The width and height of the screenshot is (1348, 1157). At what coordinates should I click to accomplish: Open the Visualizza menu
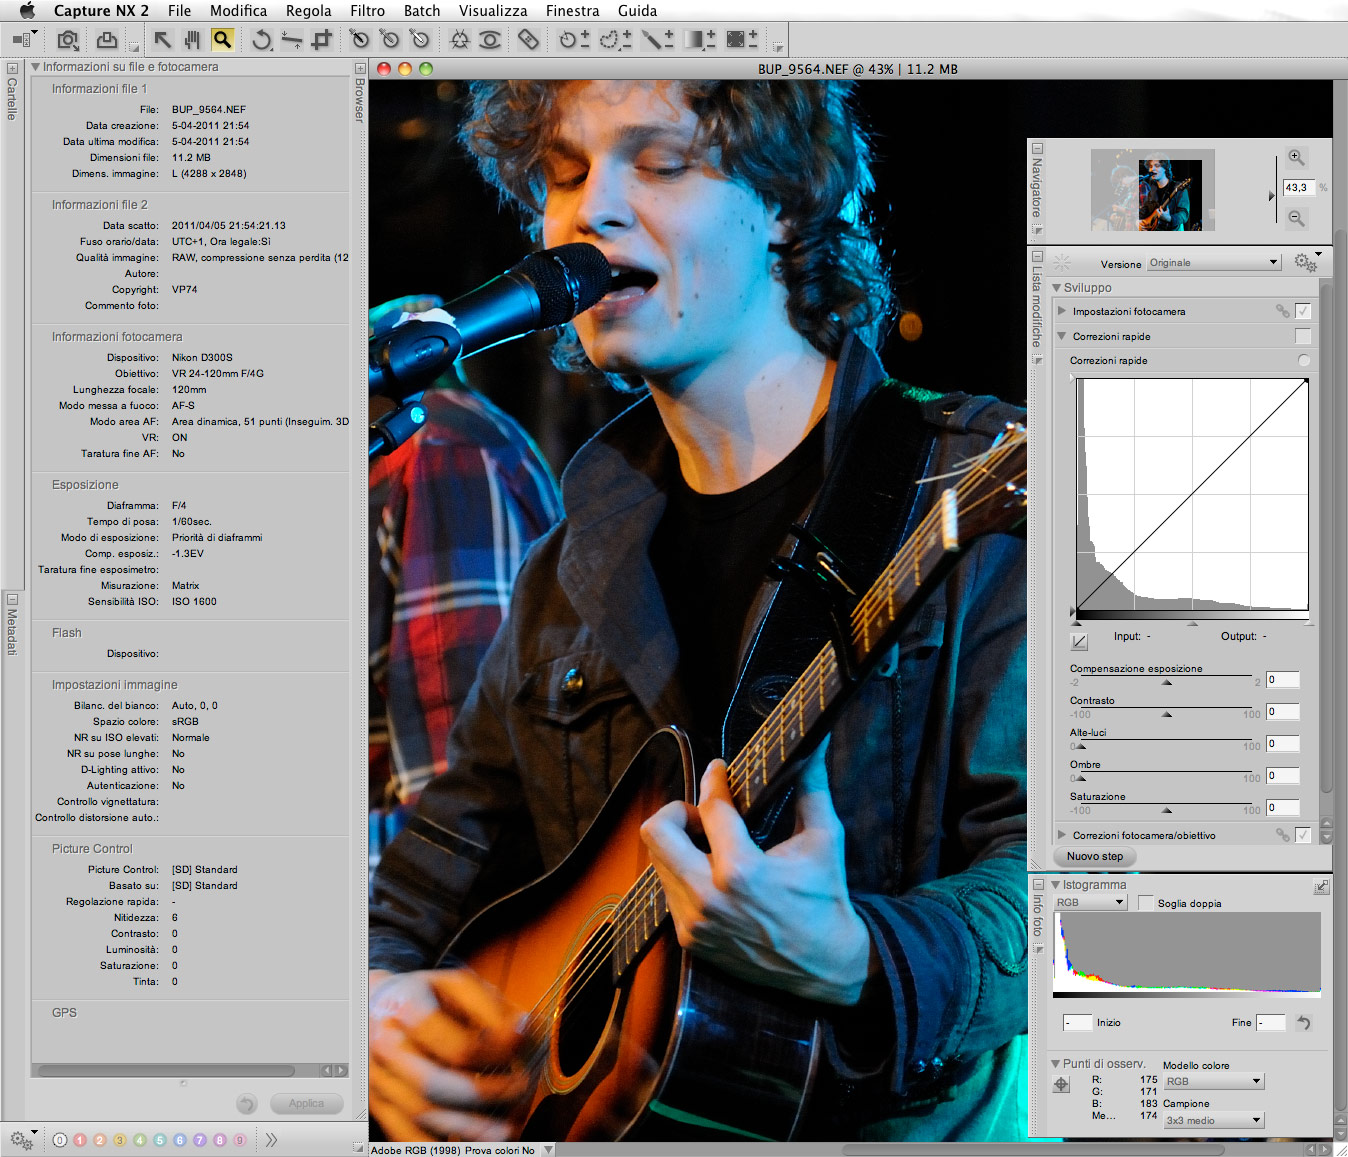pos(493,11)
